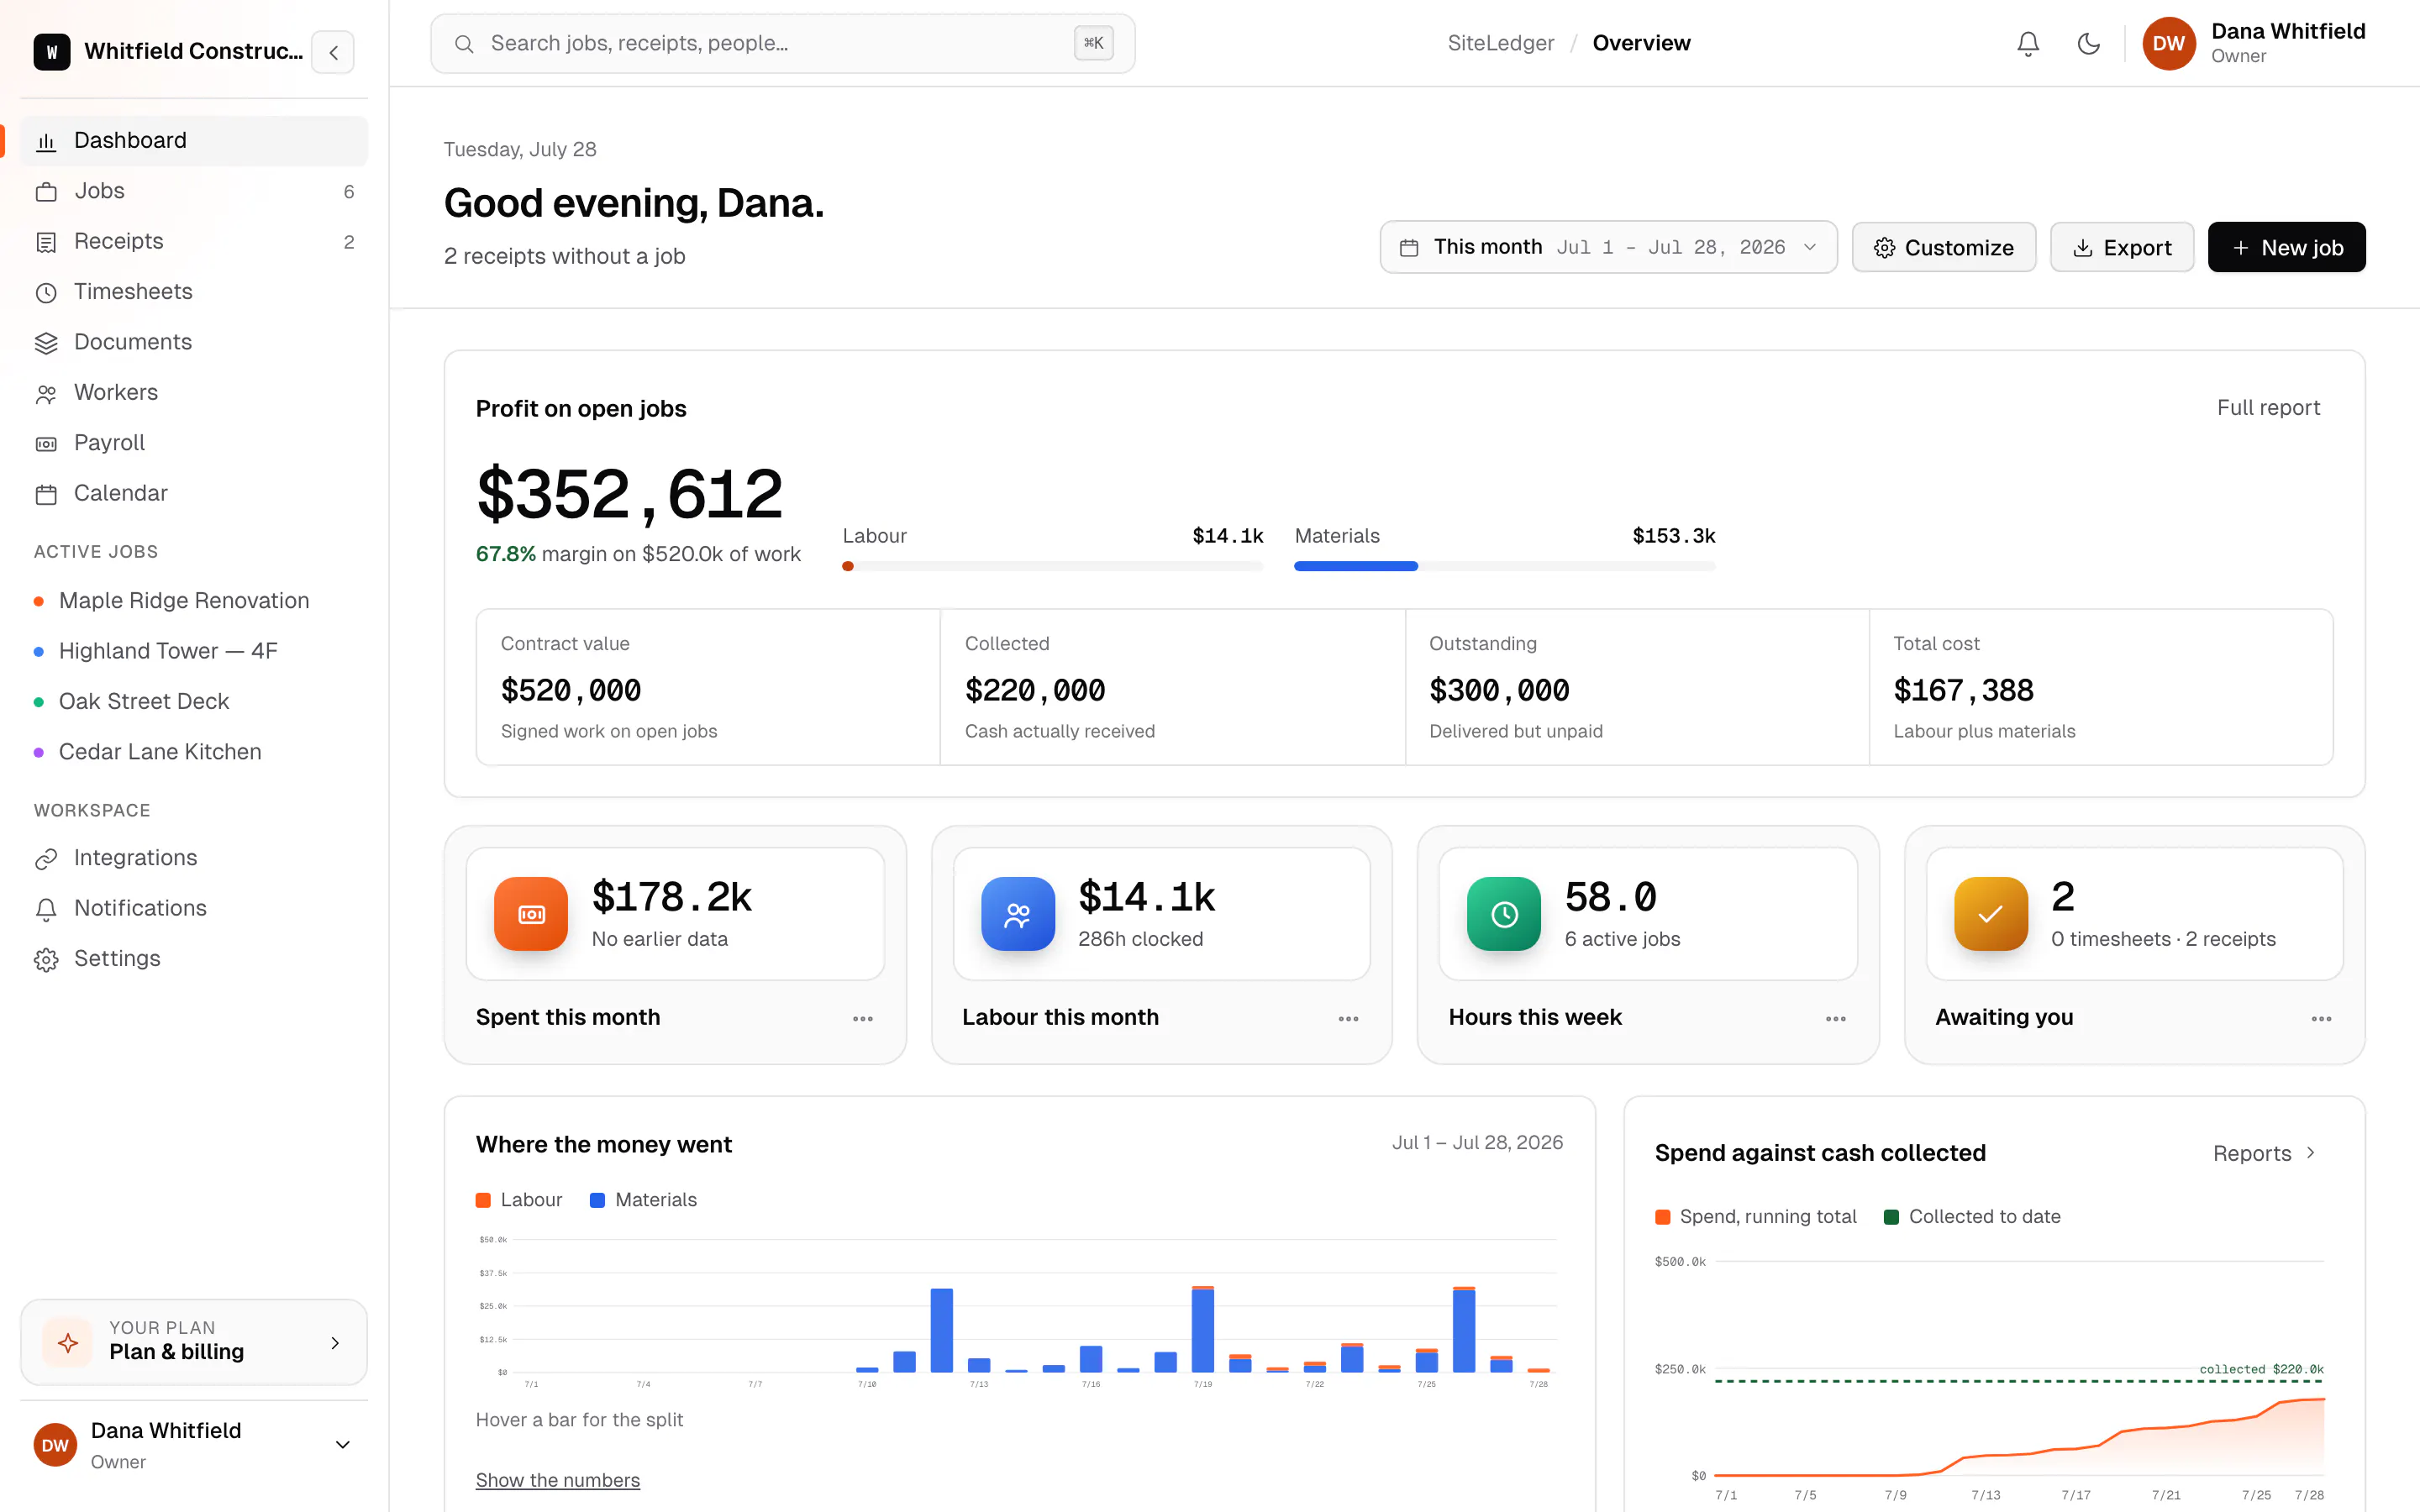Click the SiteLedger breadcrumb
This screenshot has height=1512, width=2420.
coord(1501,43)
